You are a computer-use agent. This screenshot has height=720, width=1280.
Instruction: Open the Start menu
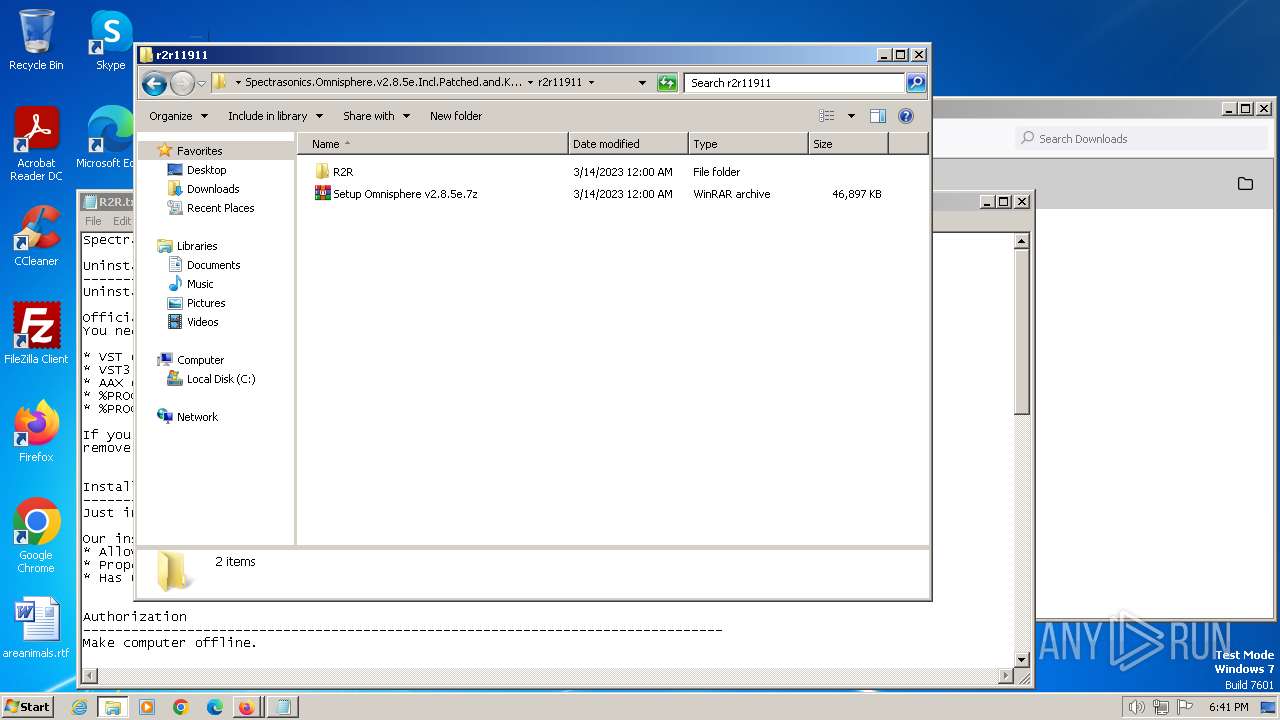tap(28, 706)
